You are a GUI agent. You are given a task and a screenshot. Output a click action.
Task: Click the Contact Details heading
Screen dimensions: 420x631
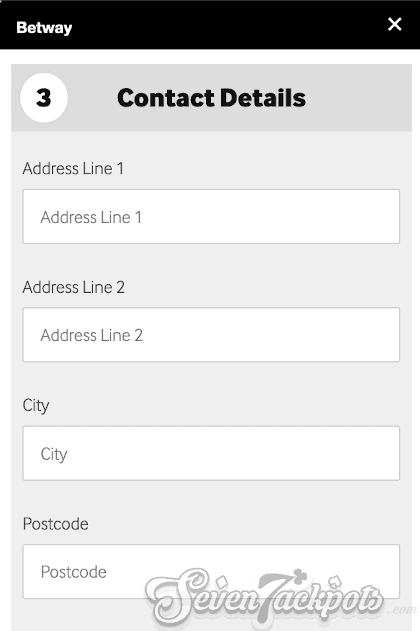(x=211, y=98)
